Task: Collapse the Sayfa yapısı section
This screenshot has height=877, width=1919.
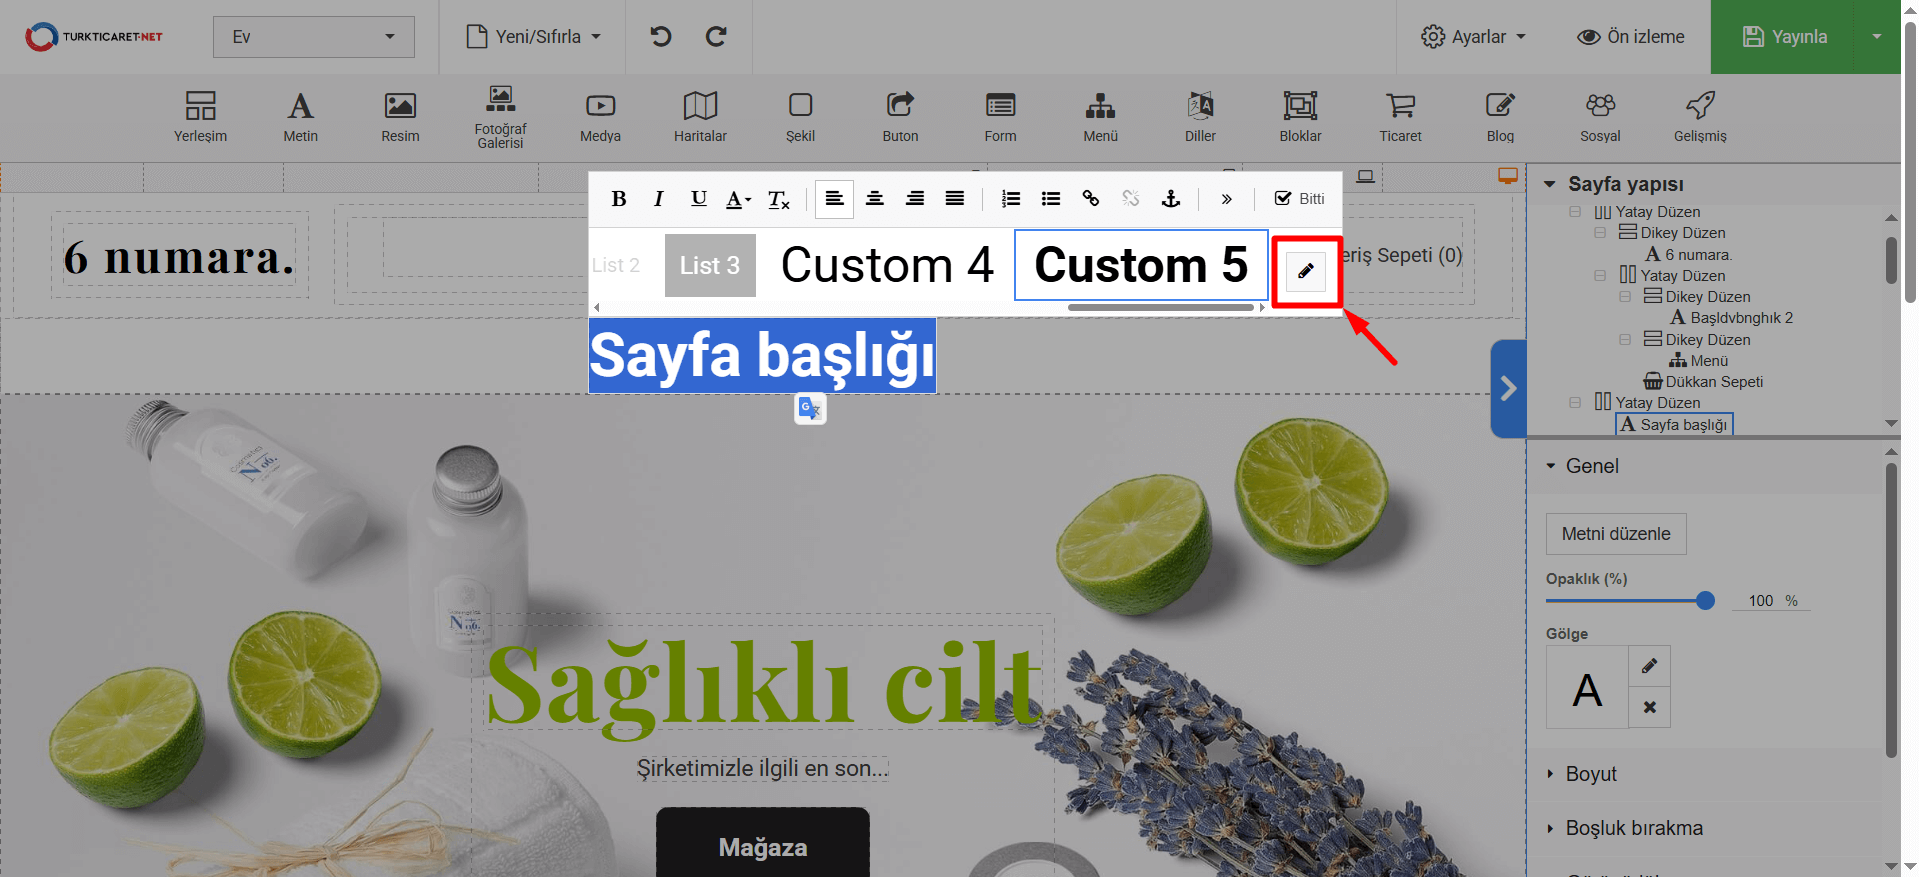Action: pos(1550,184)
